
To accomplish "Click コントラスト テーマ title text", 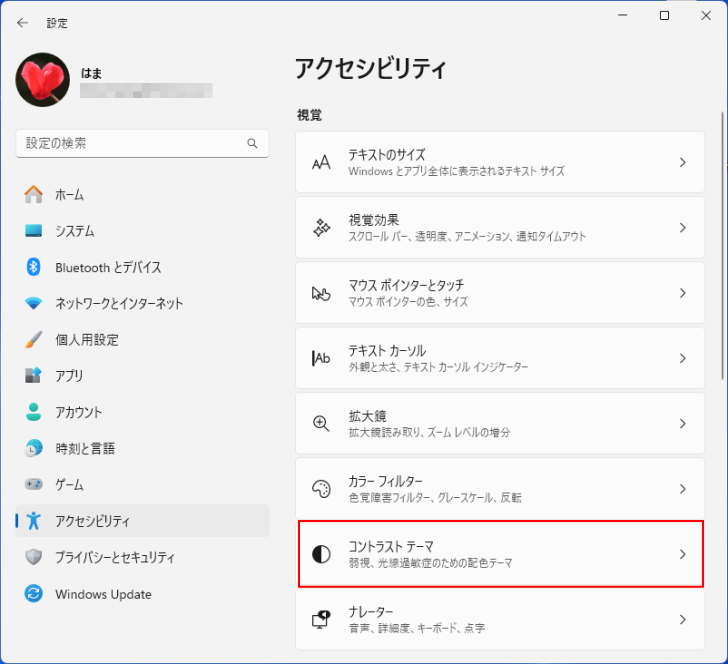I will point(391,547).
